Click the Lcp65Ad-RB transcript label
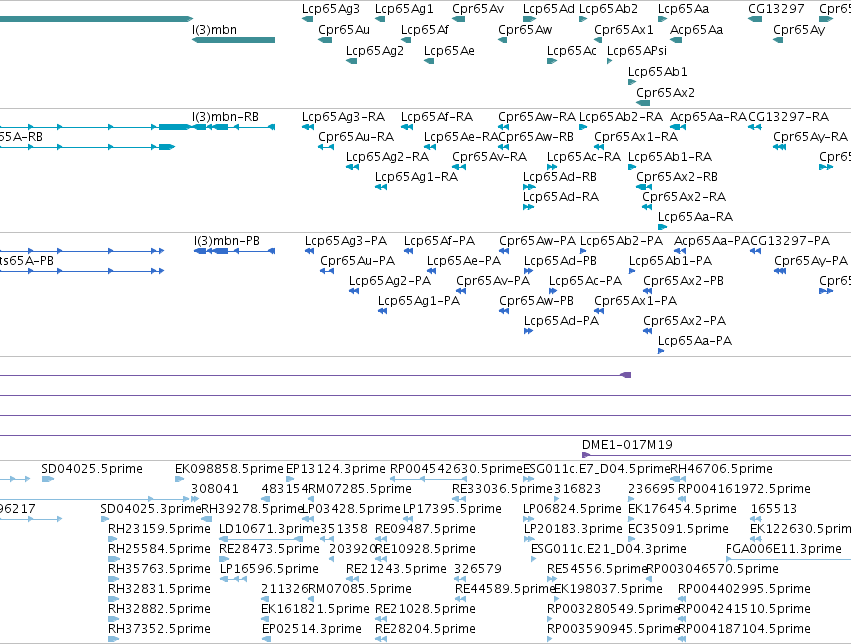The height and width of the screenshot is (644, 851). click(x=560, y=177)
